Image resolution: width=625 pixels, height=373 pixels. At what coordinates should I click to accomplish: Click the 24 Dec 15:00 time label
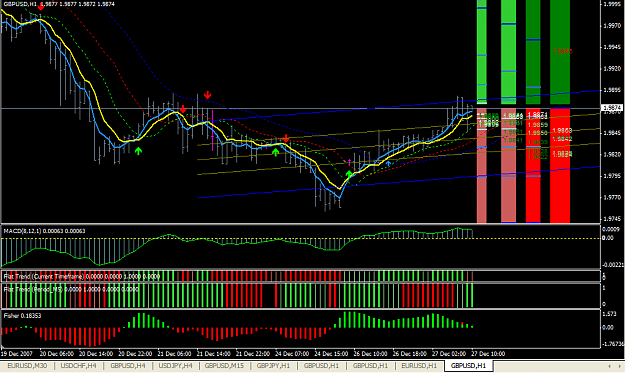331,353
